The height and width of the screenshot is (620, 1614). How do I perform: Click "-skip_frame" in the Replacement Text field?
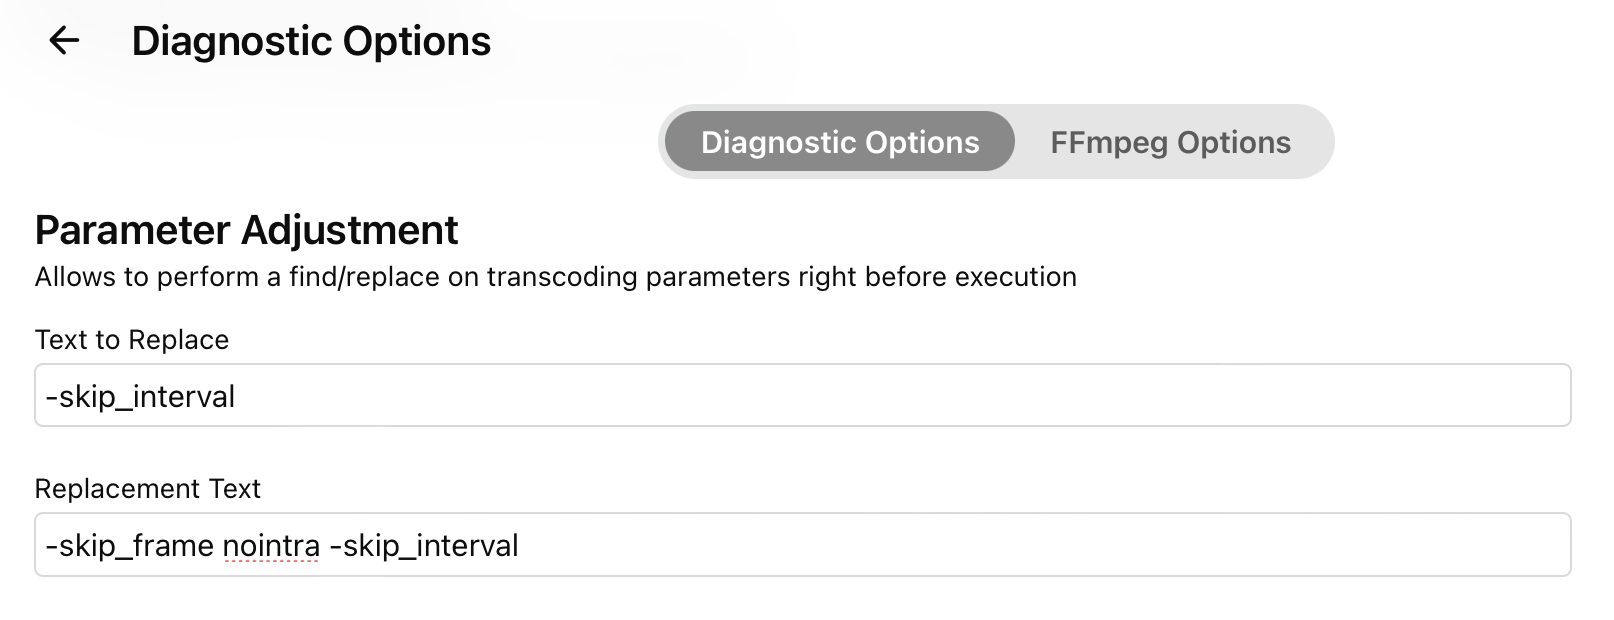tap(129, 546)
